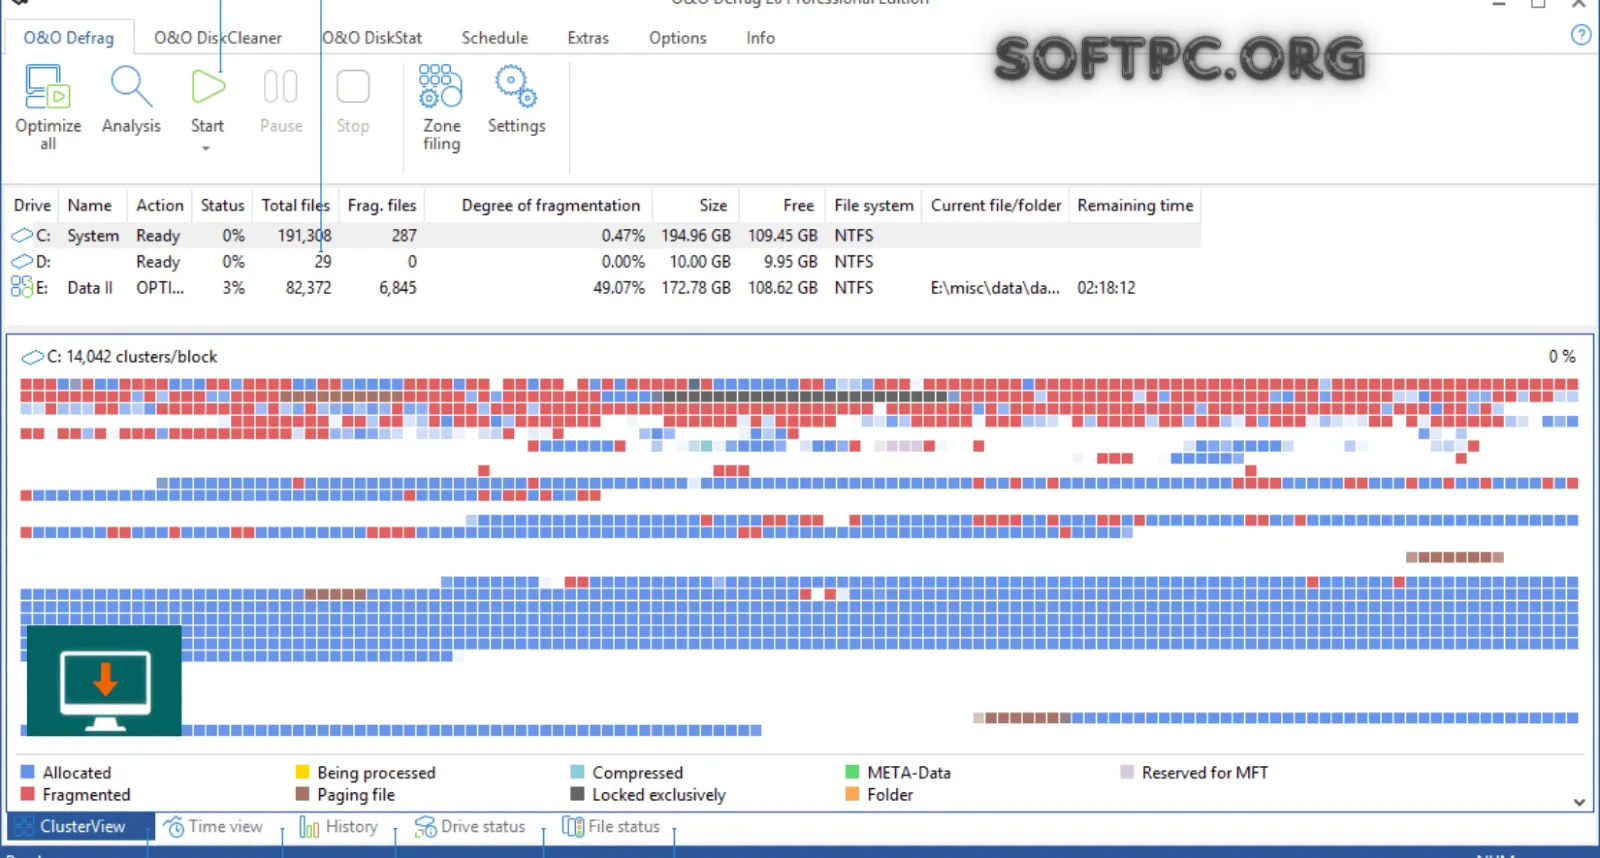The width and height of the screenshot is (1600, 858).
Task: Sort by Total files column header
Action: point(296,205)
